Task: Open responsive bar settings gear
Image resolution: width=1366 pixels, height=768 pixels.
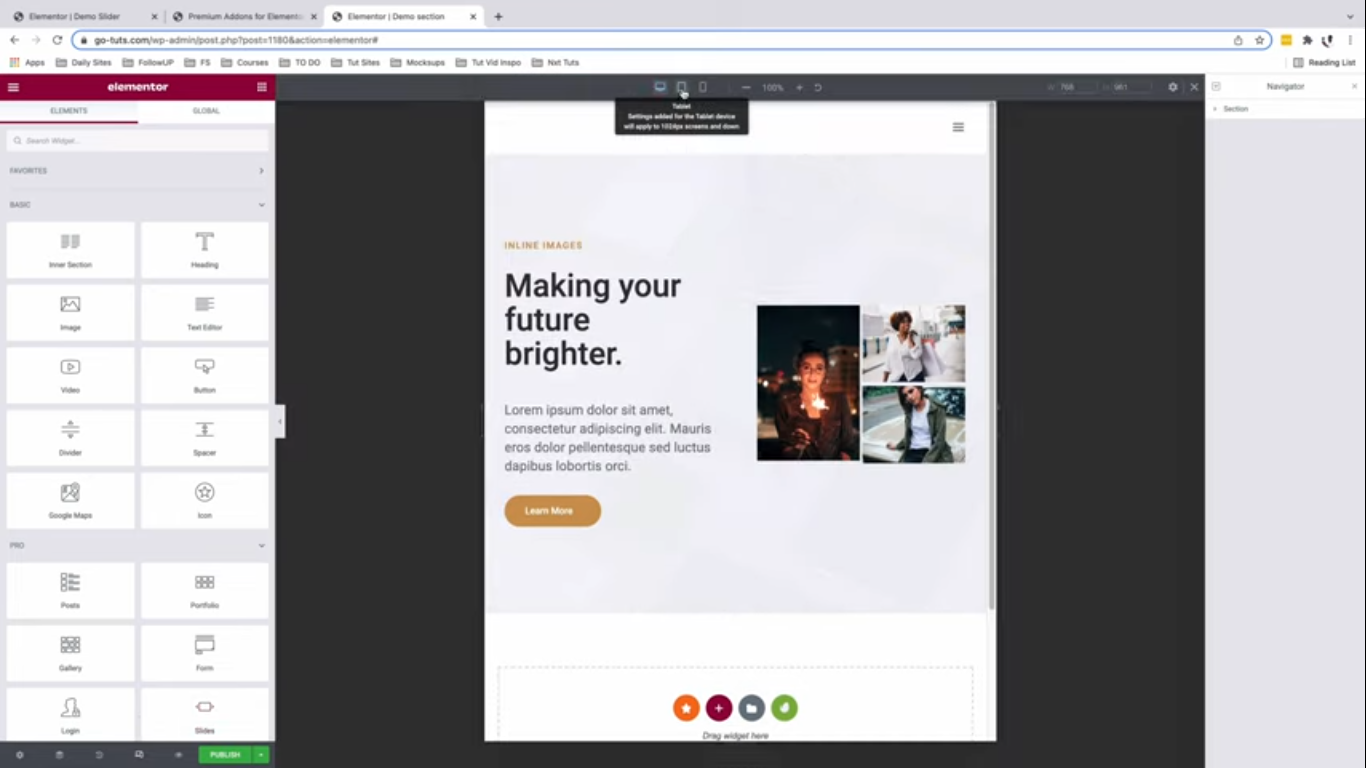Action: click(x=1173, y=87)
